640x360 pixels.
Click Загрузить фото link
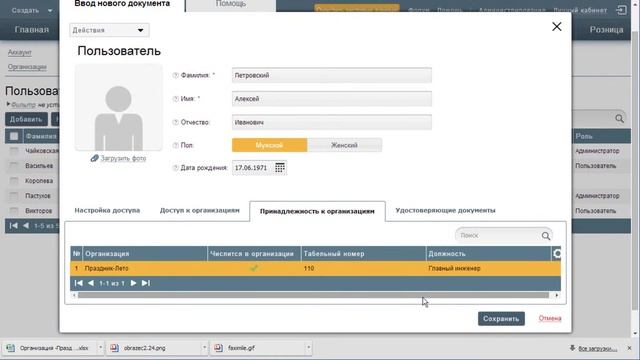pos(123,158)
